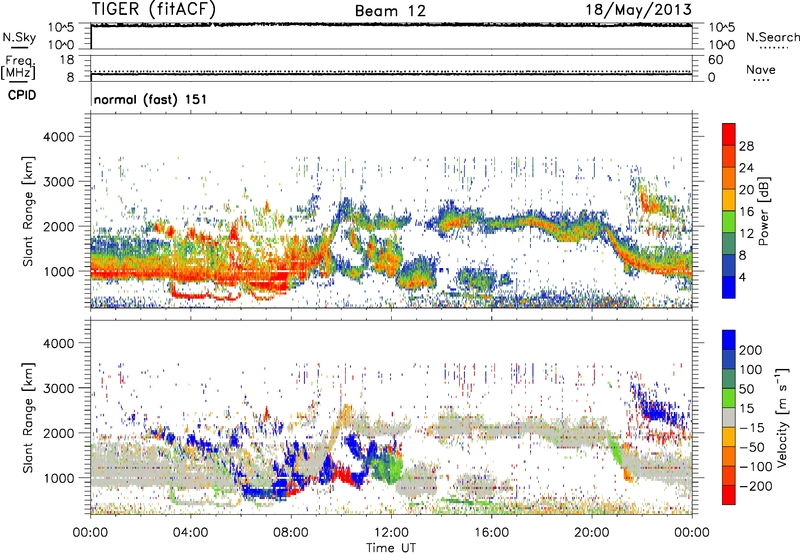Click the "TIGER (fitACF)" plot title

tap(154, 9)
